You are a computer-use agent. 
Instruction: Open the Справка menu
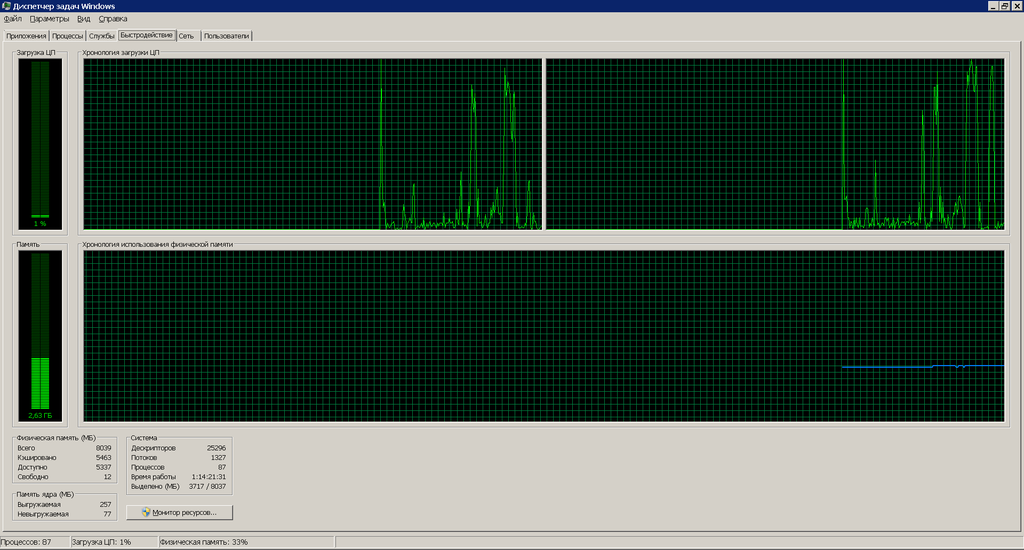[x=113, y=19]
